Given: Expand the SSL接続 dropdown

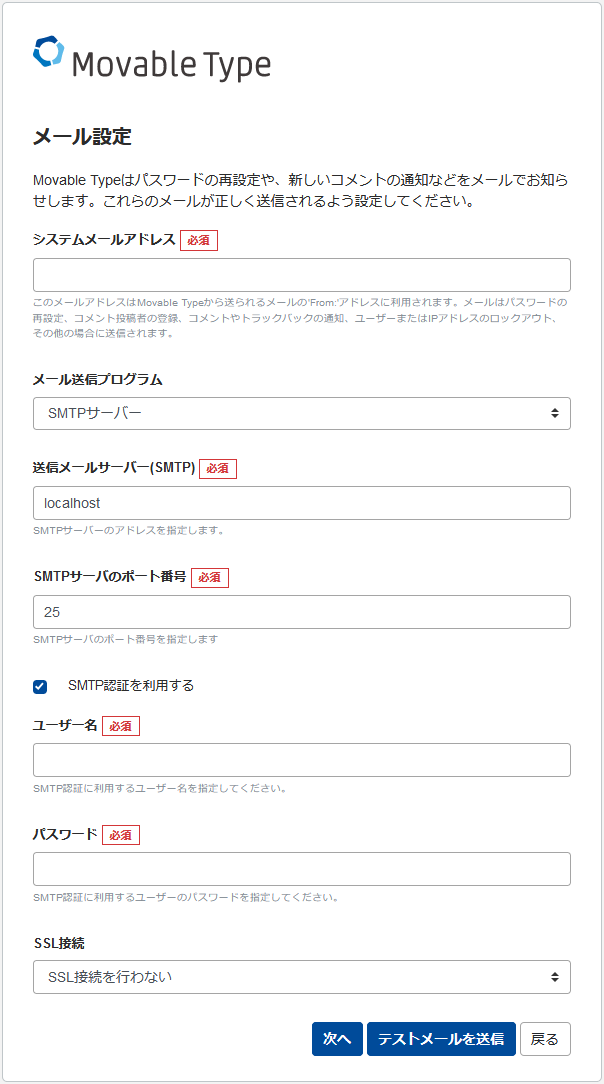Looking at the screenshot, I should 301,977.
